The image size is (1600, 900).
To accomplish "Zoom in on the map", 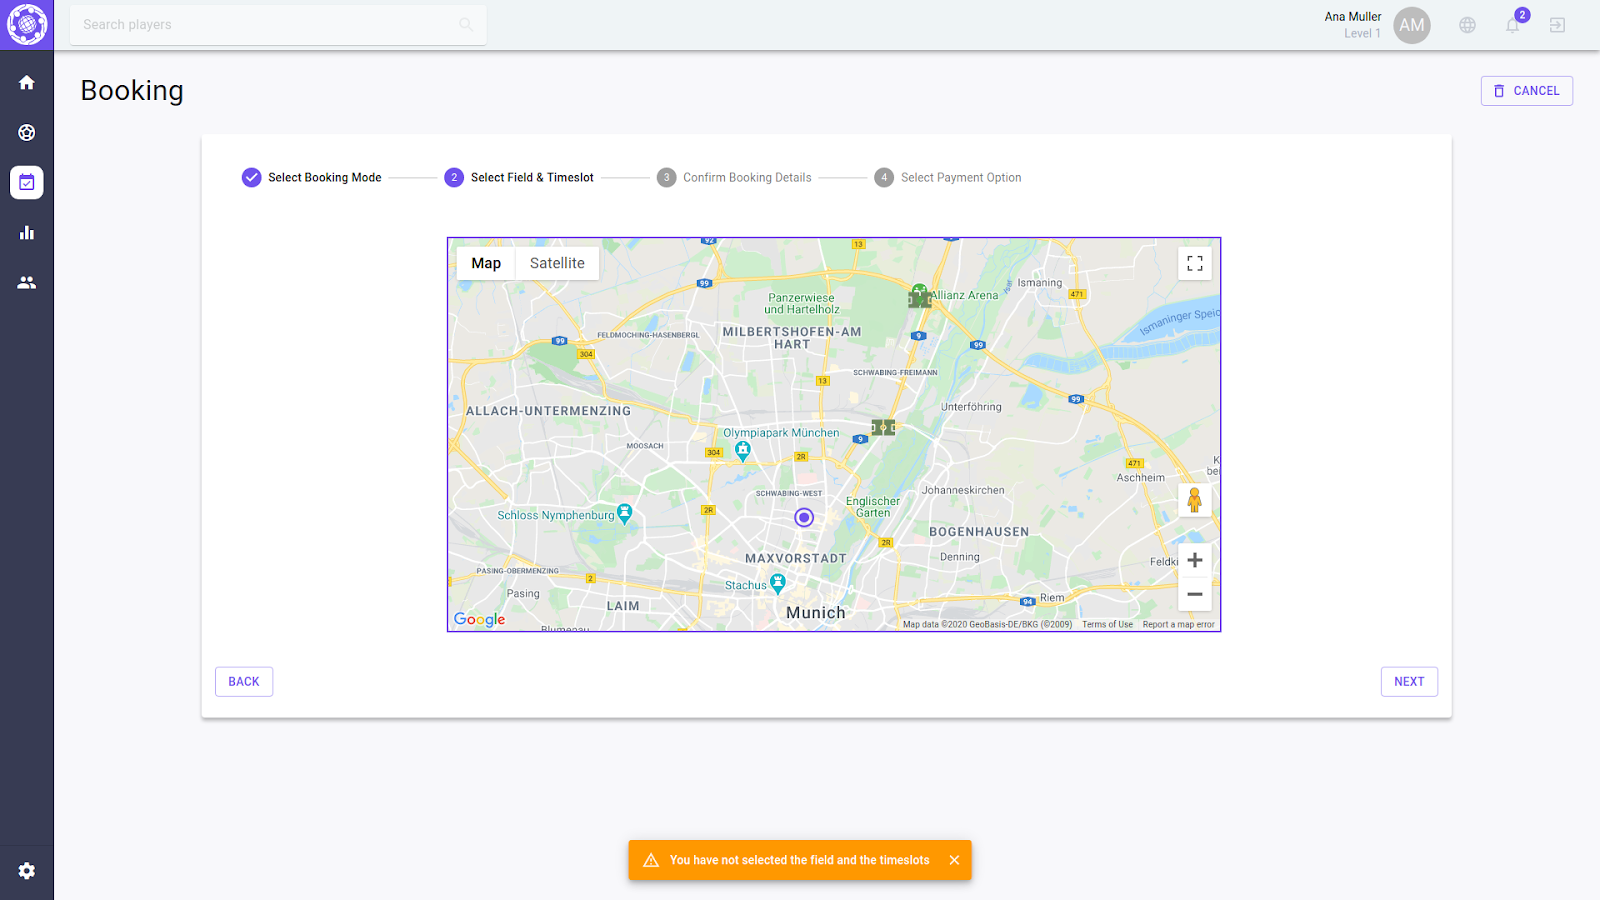I will (x=1195, y=560).
